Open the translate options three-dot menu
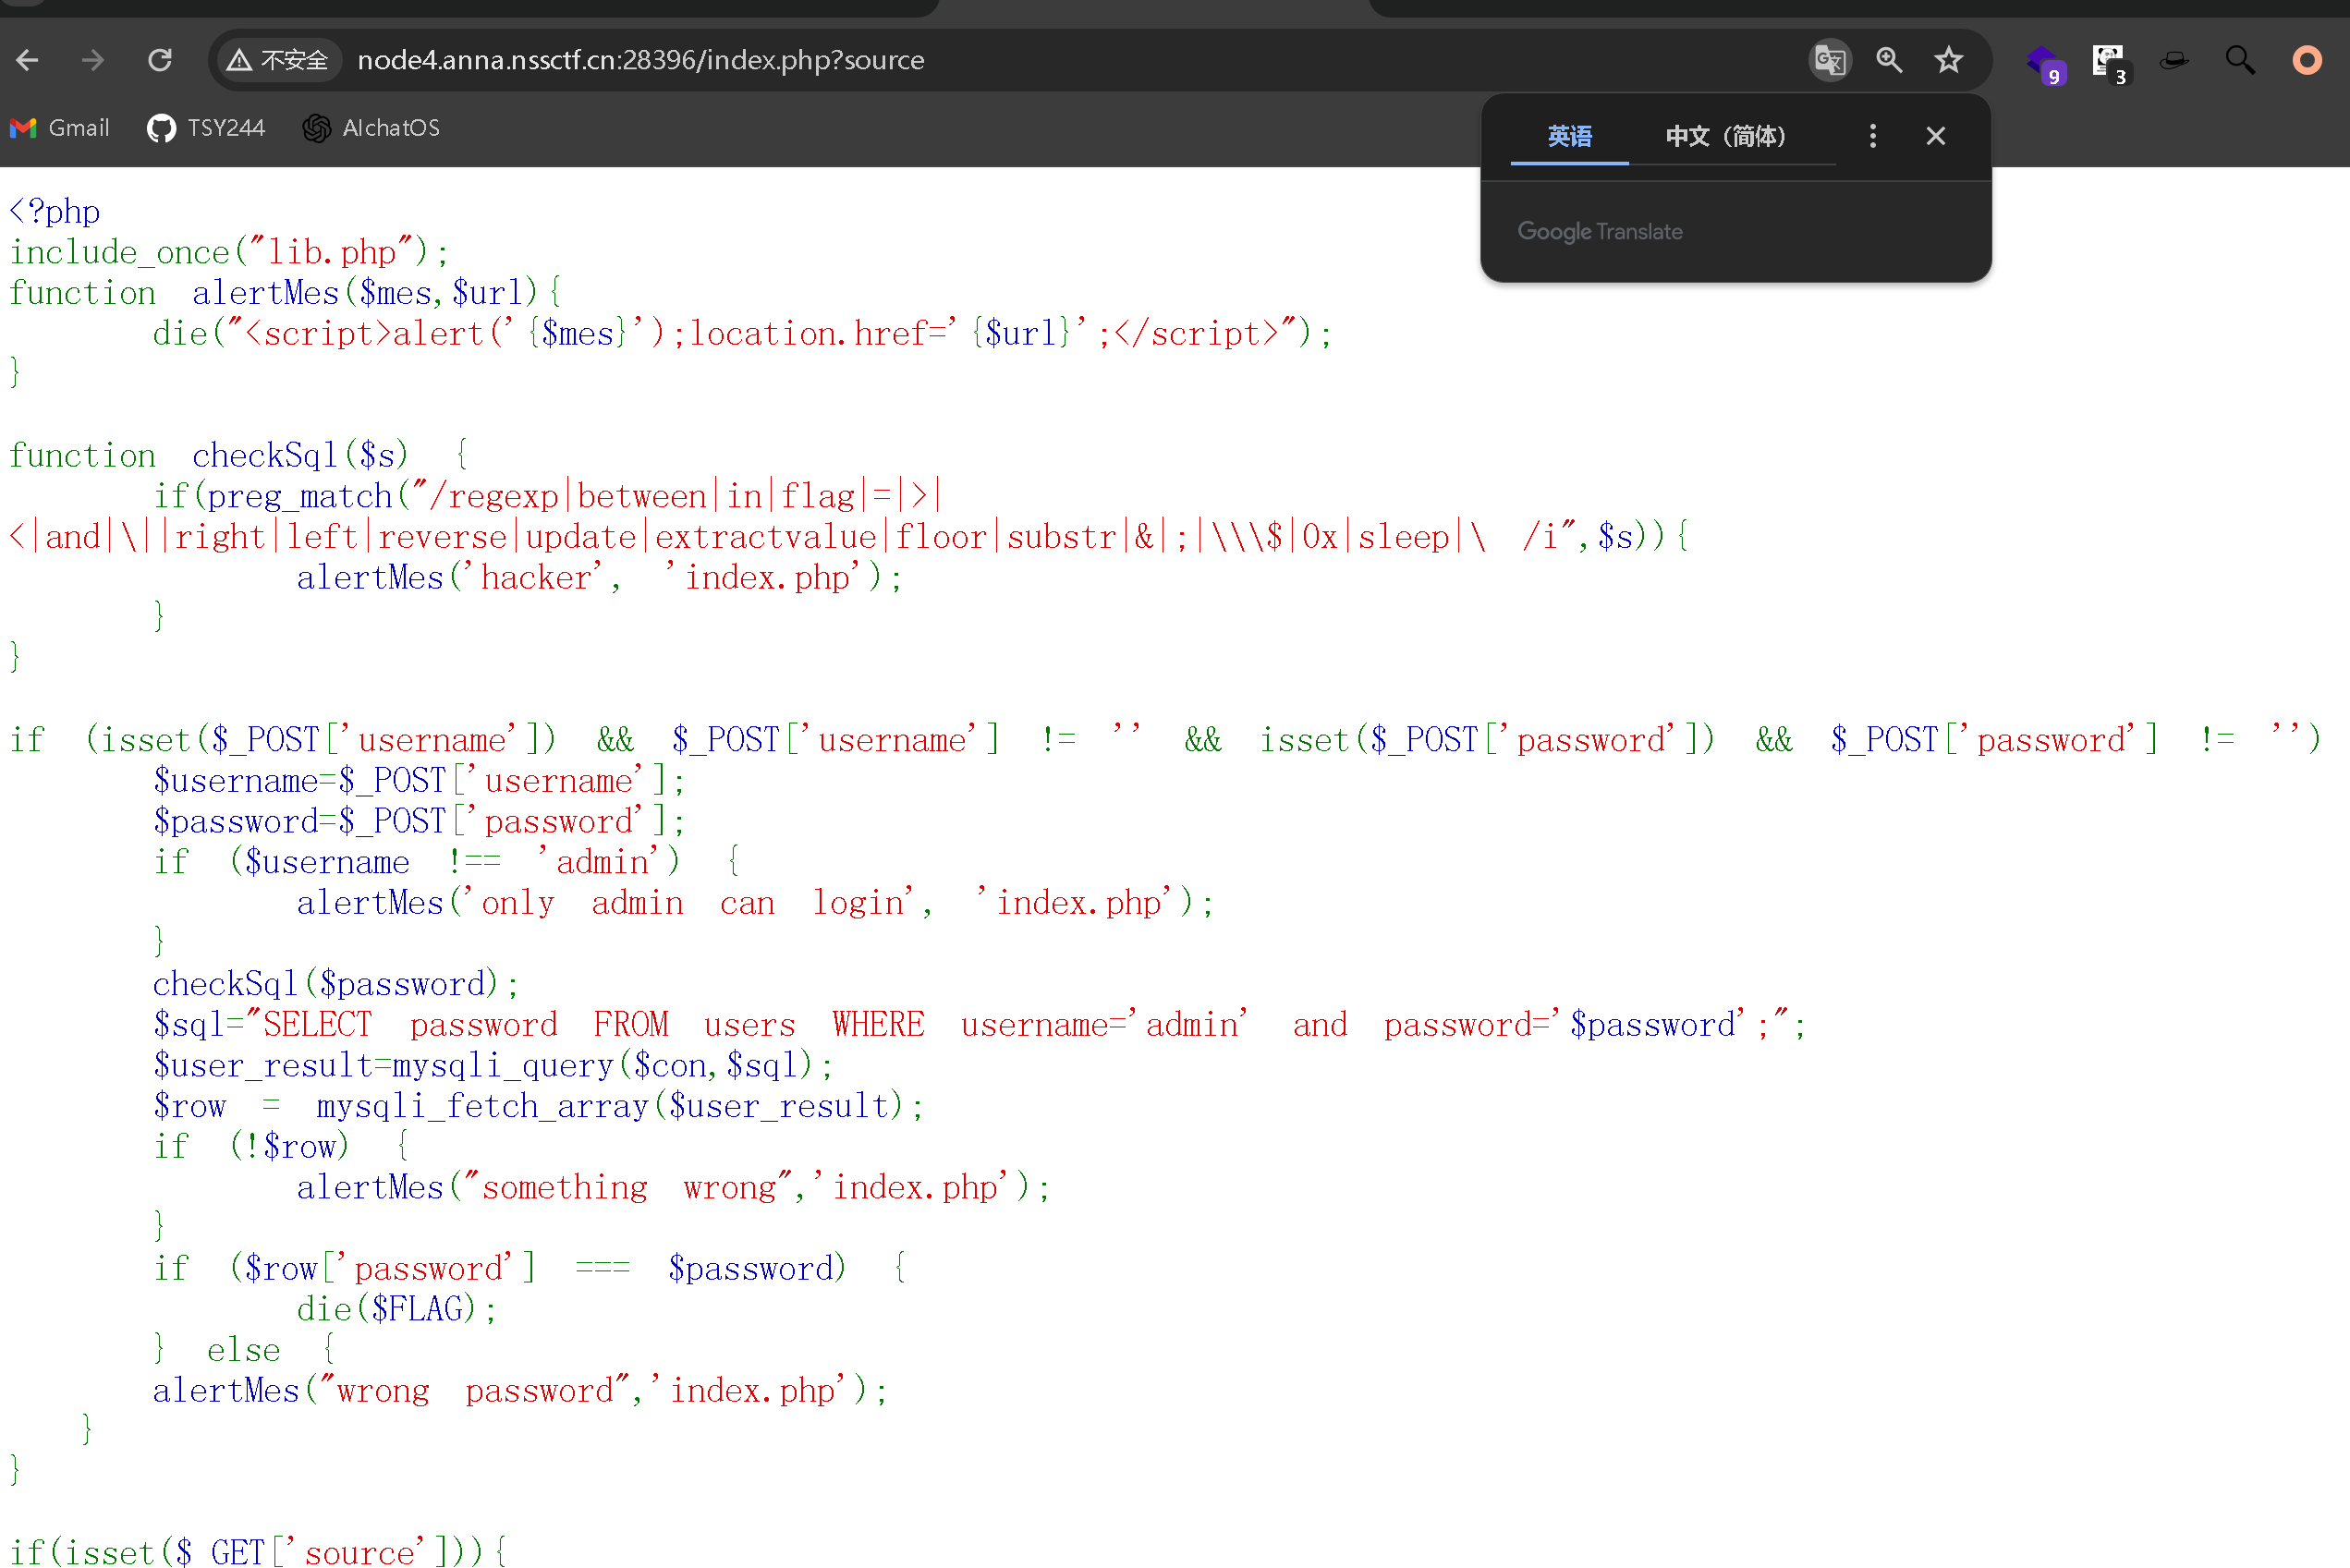2350x1568 pixels. click(1872, 136)
